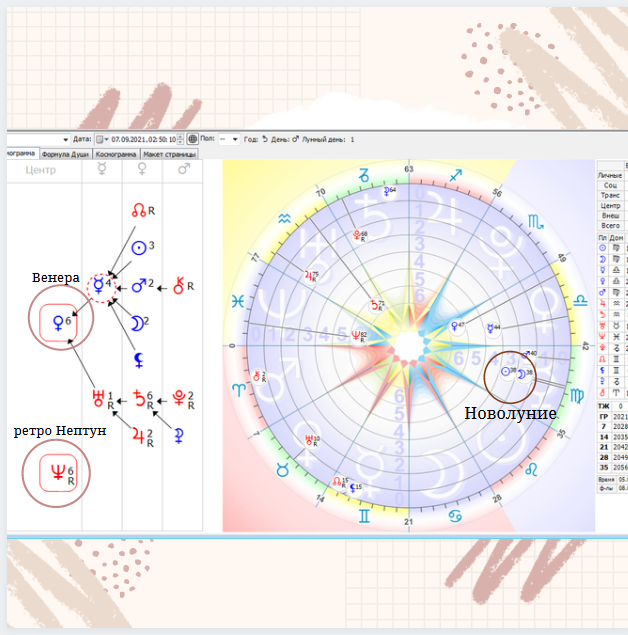Open the globe location icon in toolbar
This screenshot has width=628, height=635.
(x=192, y=139)
